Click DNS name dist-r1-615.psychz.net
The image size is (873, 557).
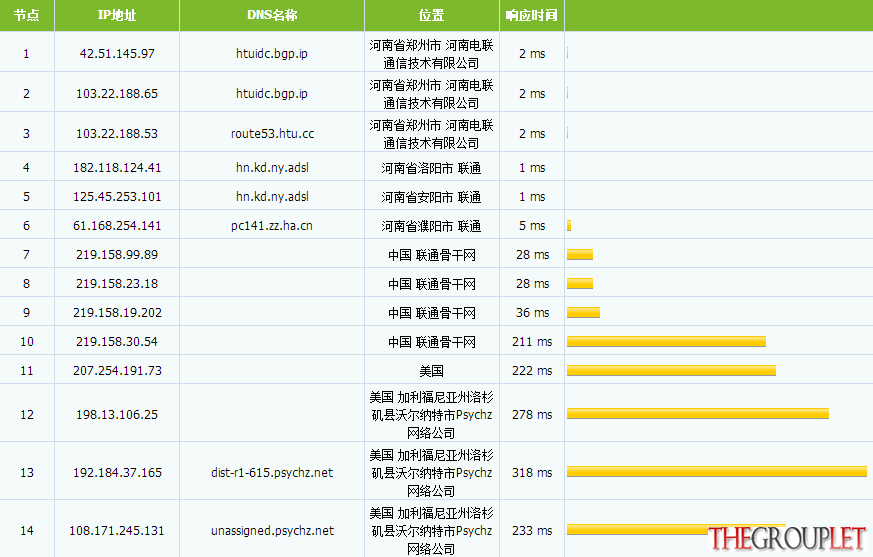(x=272, y=472)
